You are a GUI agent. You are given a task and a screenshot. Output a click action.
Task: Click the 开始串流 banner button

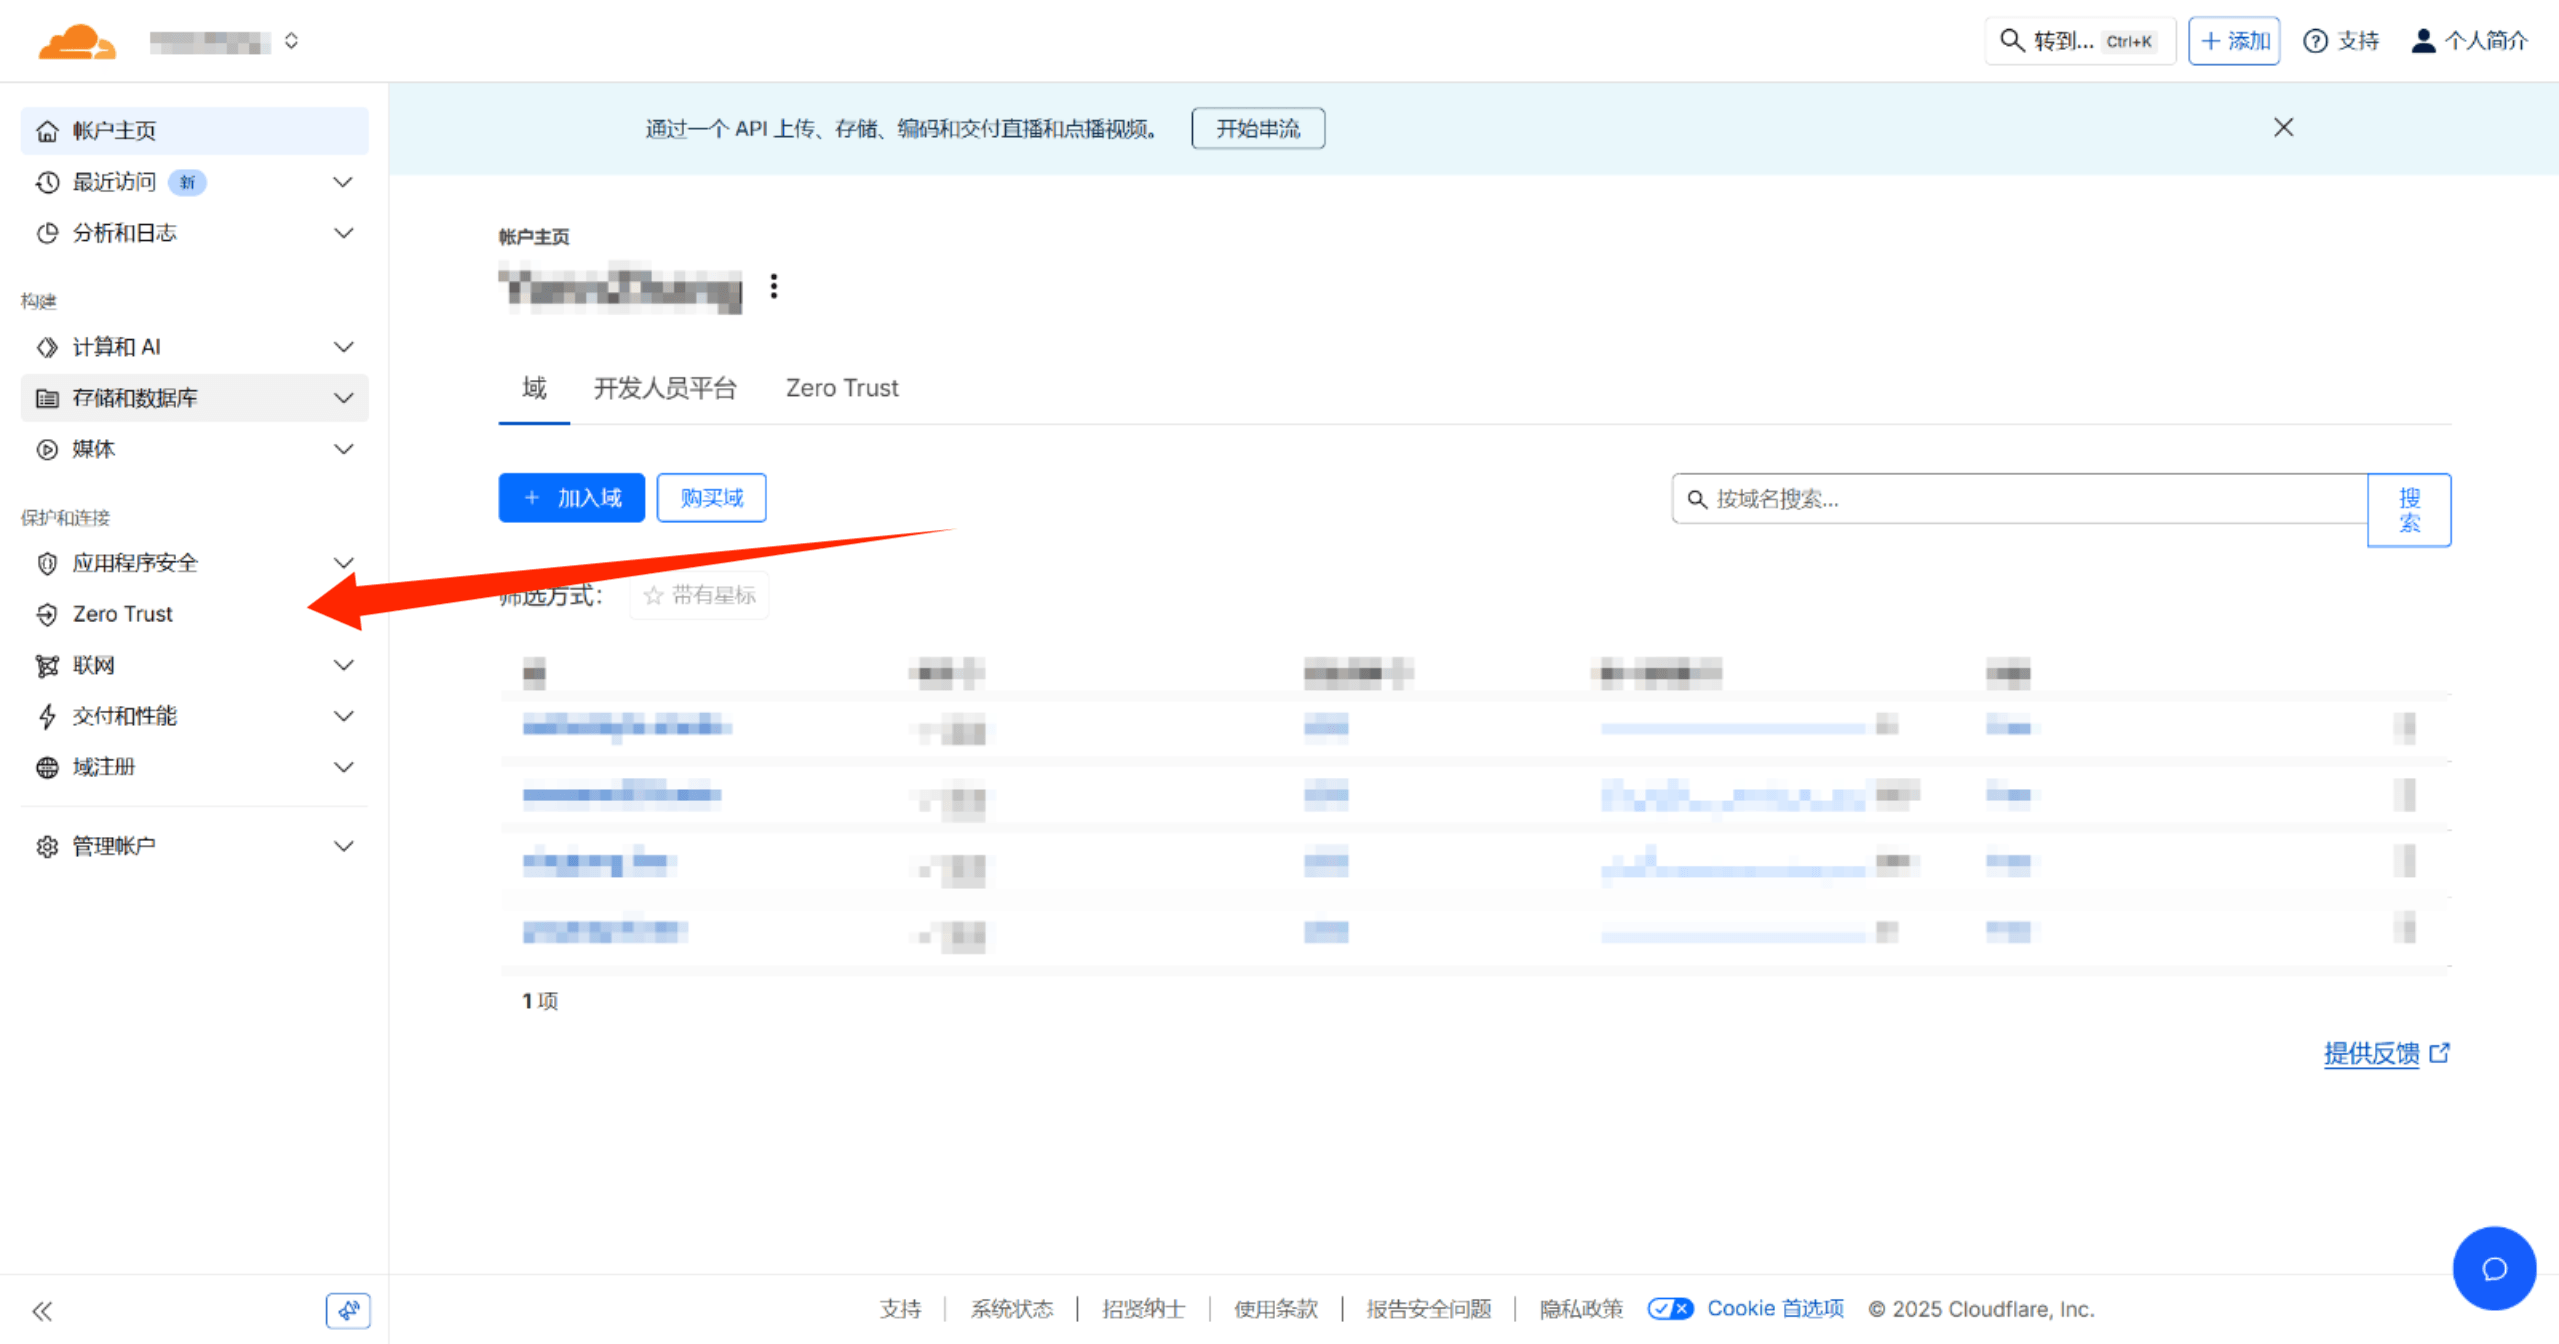click(x=1258, y=128)
